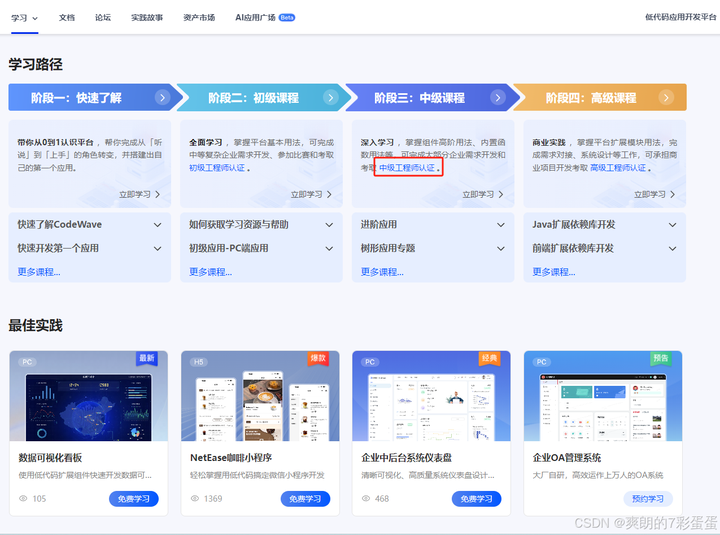Expand 如何获取学习资源与帮助 chevron

click(x=329, y=225)
